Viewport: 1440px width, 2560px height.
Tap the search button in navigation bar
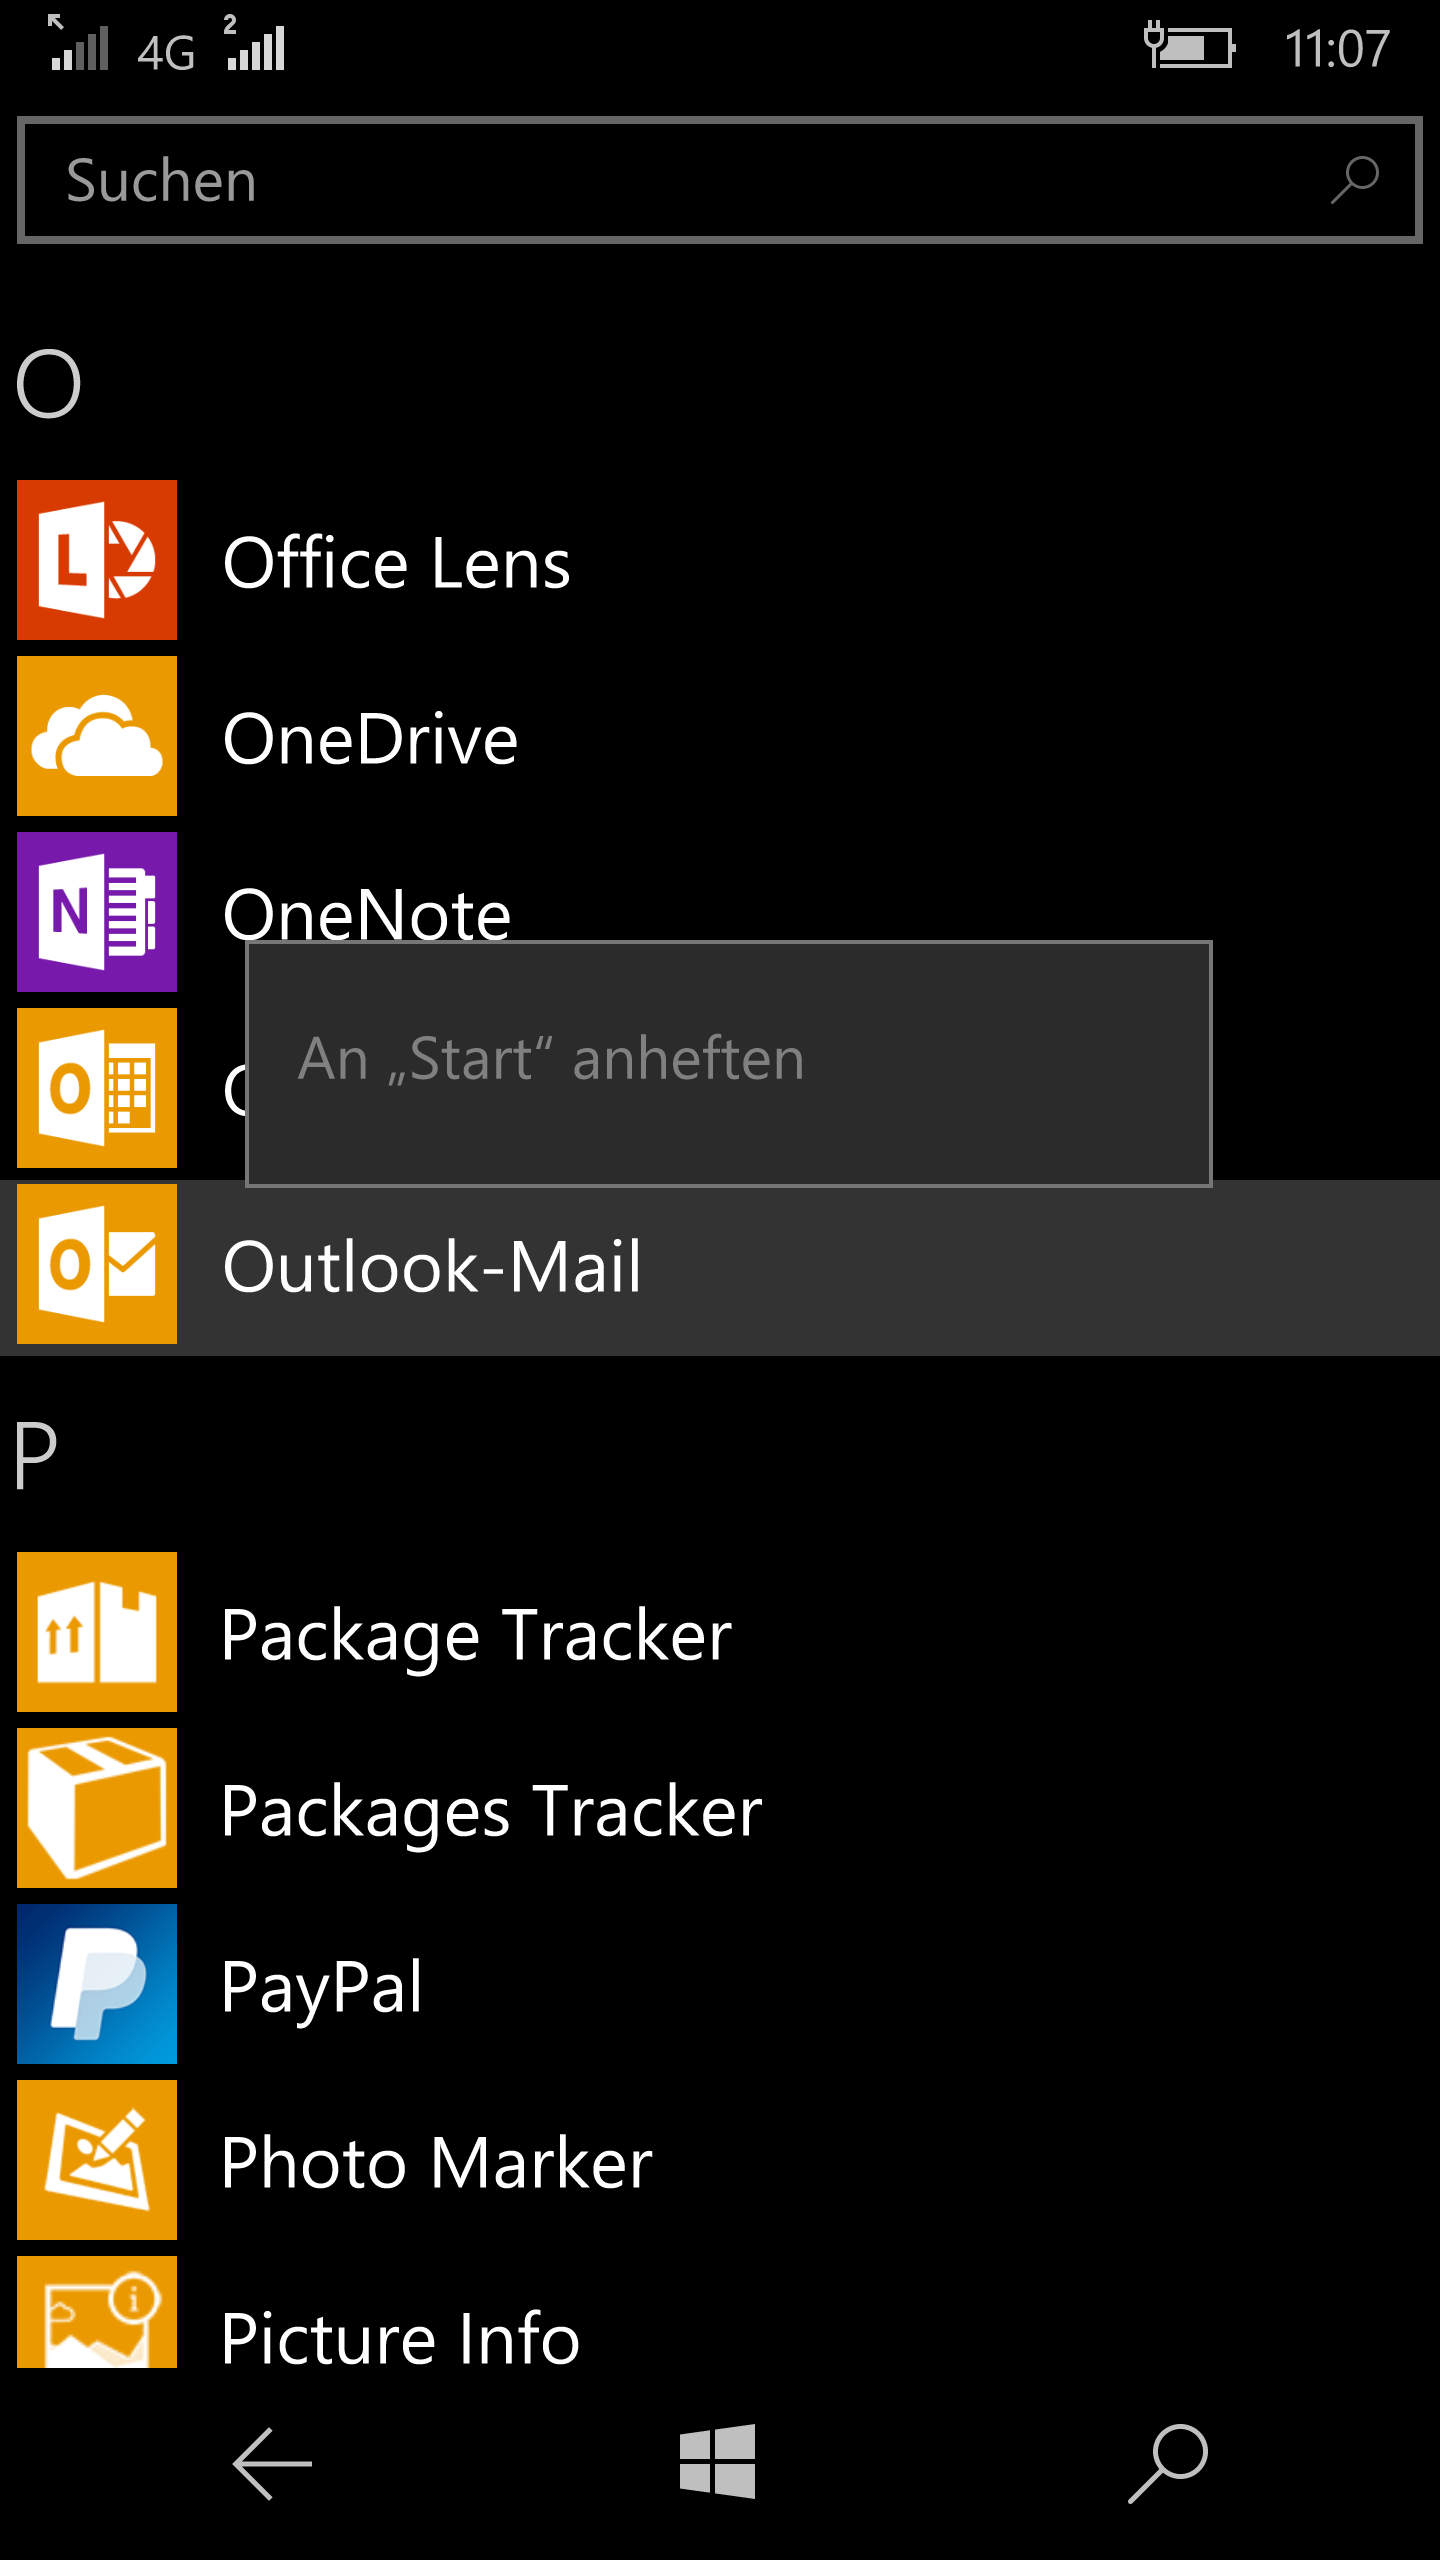[1168, 2463]
